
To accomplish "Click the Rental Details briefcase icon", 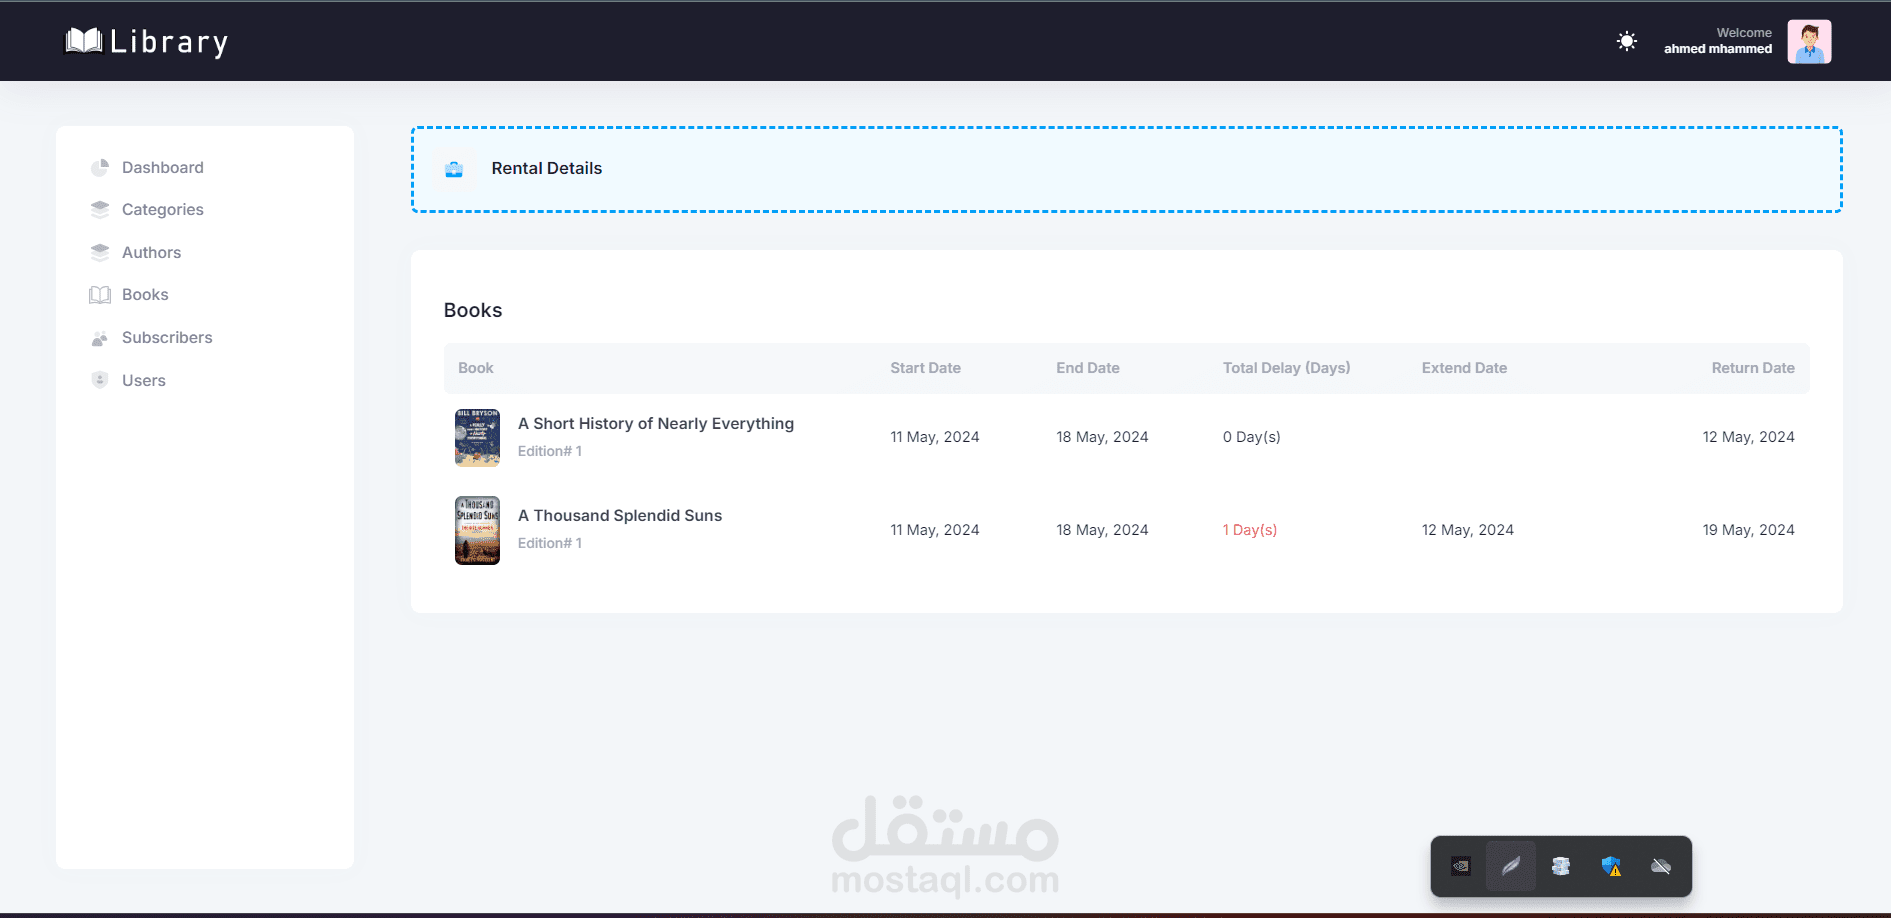I will click(x=454, y=169).
